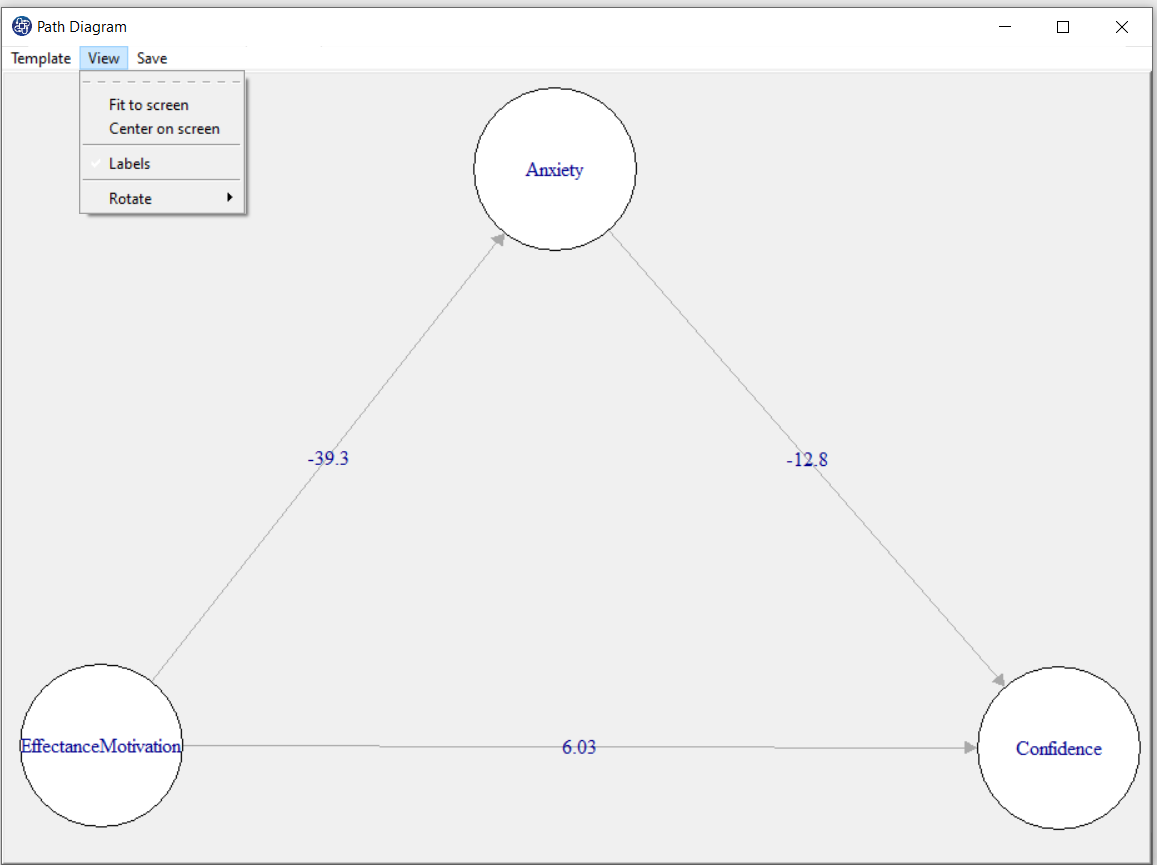Viewport: 1157px width, 865px height.
Task: Select Center on screen option
Action: [164, 129]
